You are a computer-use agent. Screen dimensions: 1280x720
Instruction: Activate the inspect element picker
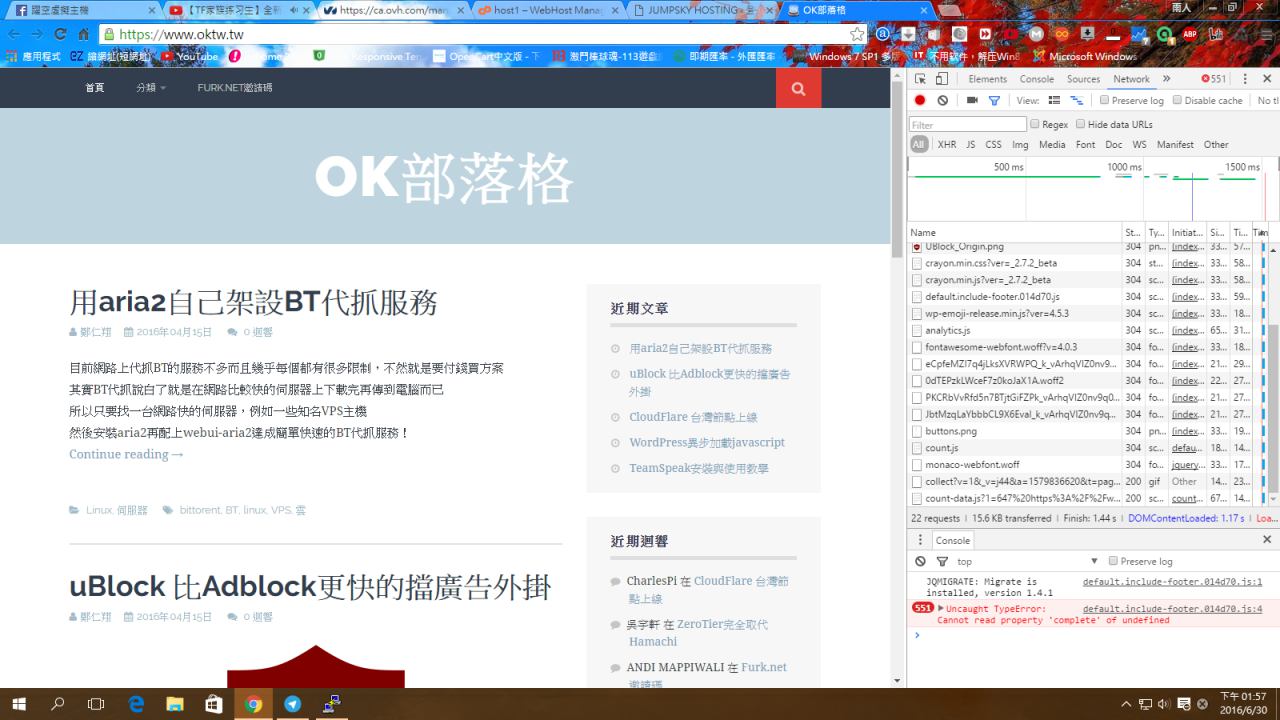click(920, 79)
